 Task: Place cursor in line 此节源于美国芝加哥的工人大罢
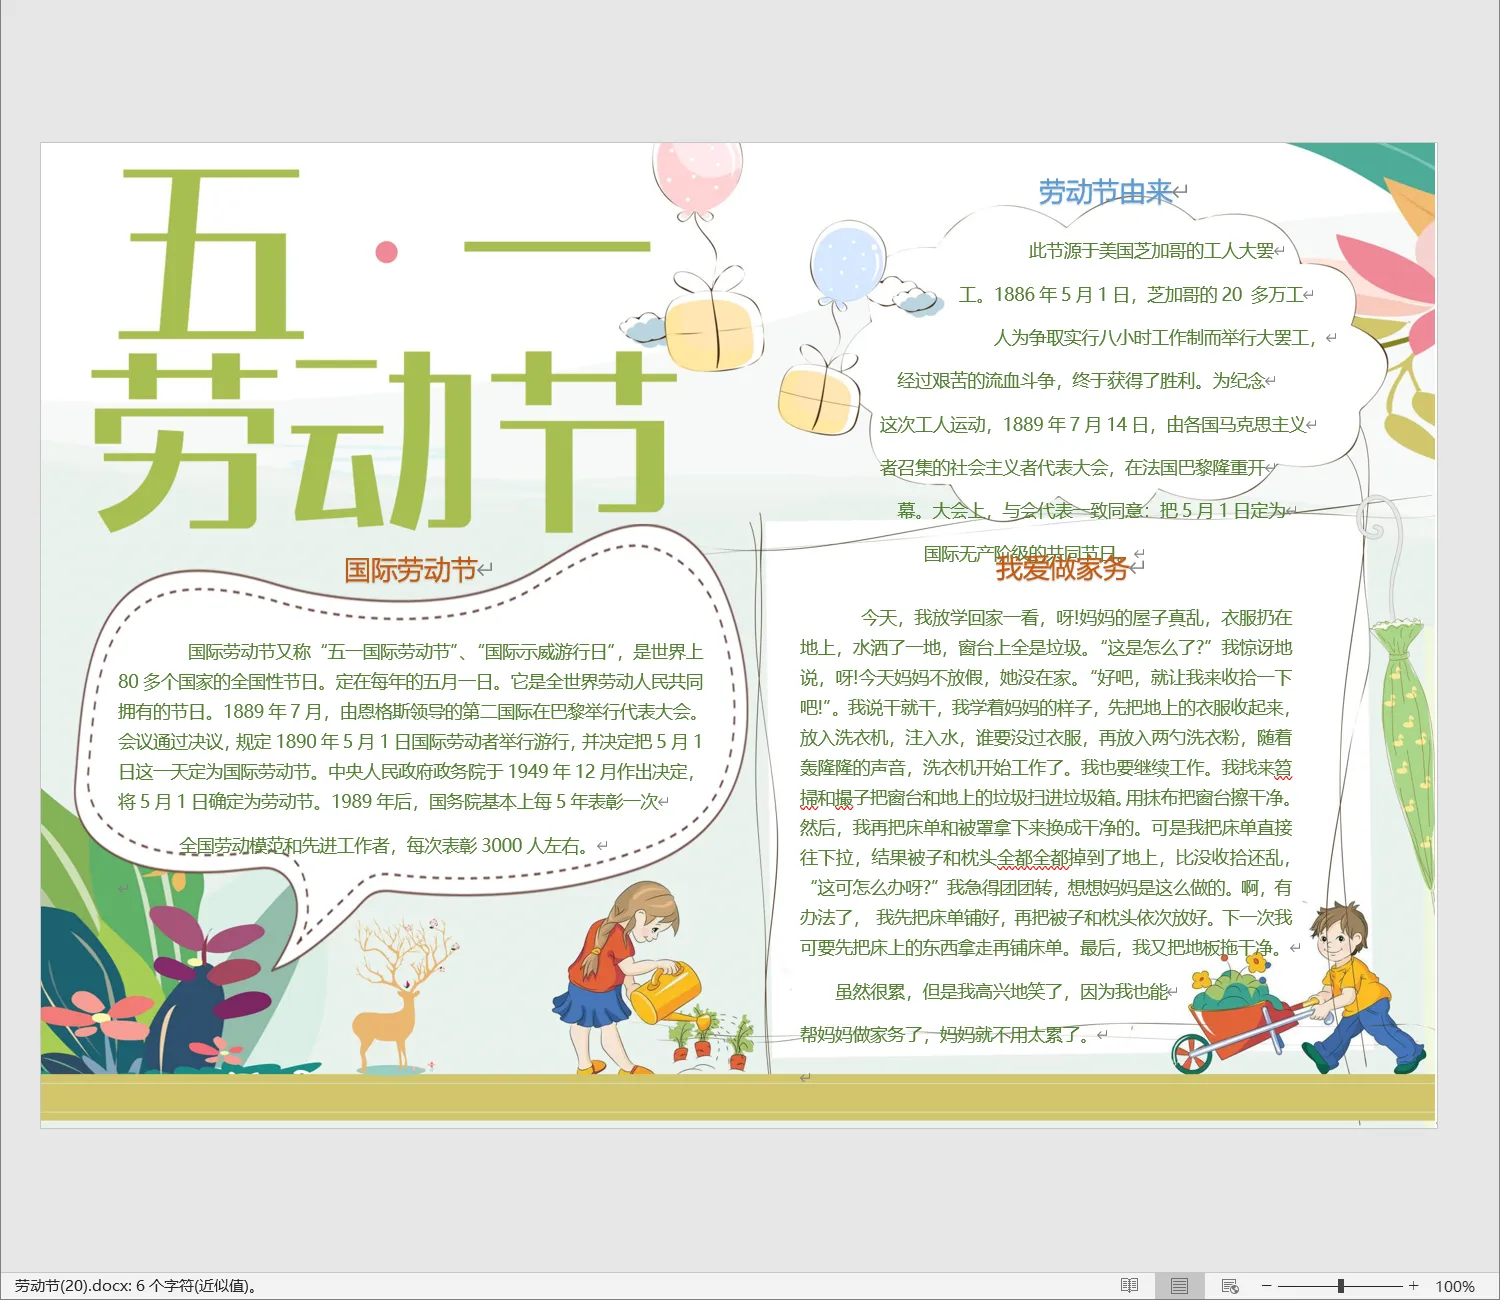(1150, 251)
